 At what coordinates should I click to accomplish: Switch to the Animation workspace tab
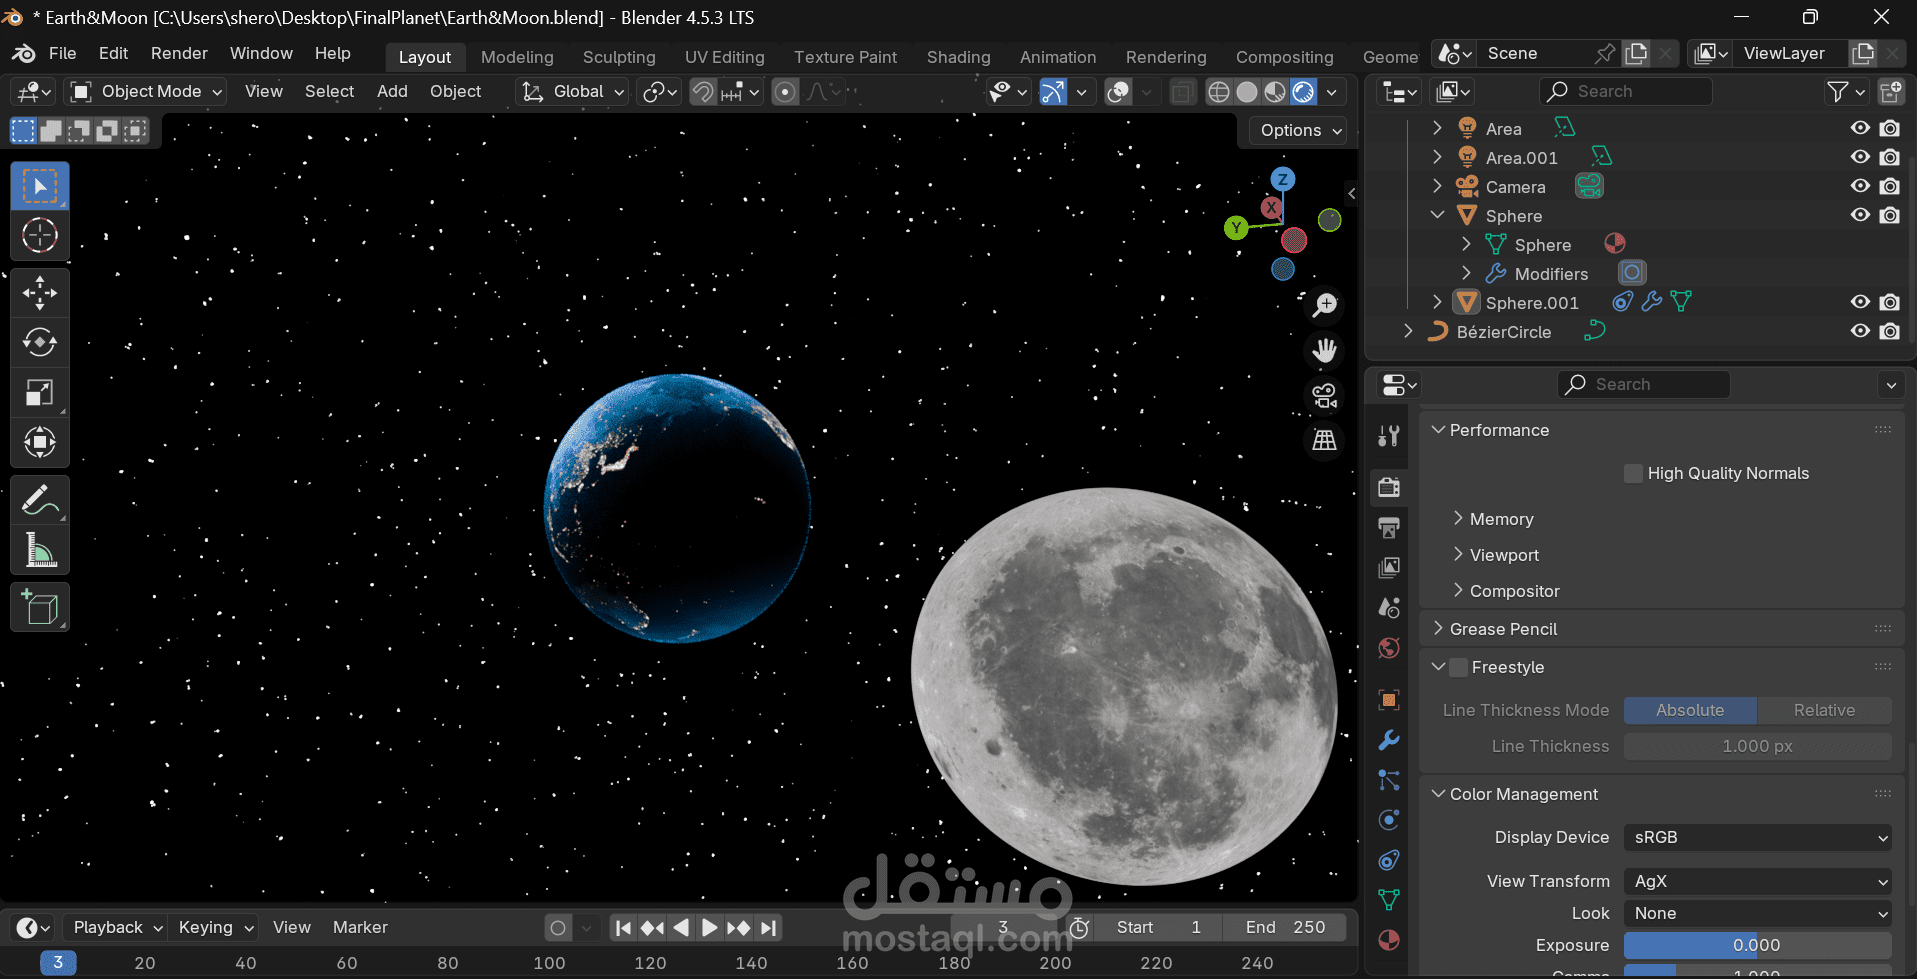point(1058,57)
